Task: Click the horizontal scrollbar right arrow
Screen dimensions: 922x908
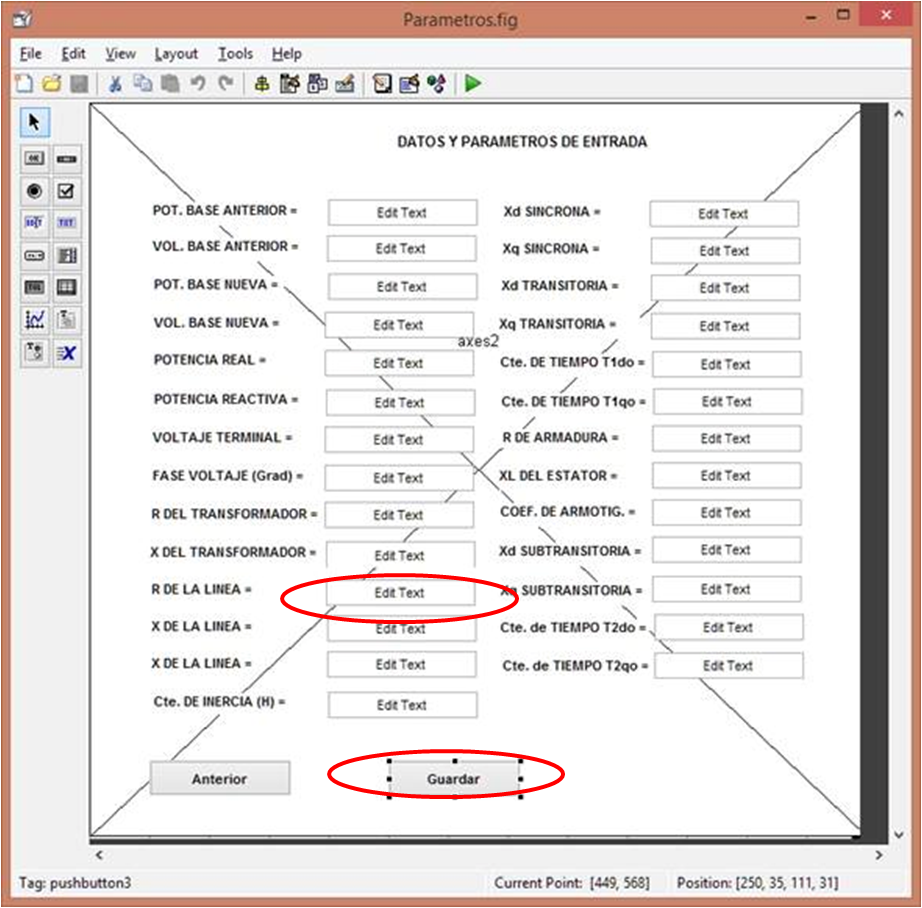Action: pyautogui.click(x=878, y=855)
